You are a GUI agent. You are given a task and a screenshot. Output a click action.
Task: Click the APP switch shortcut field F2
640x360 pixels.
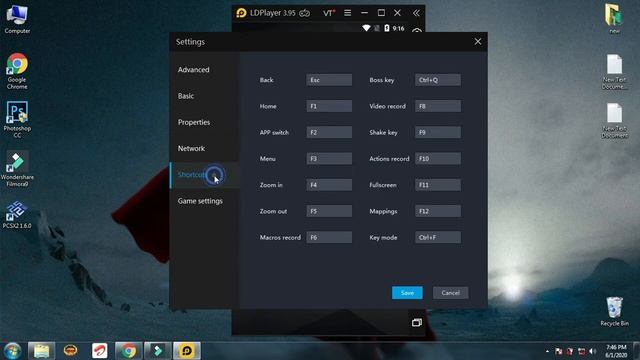[x=329, y=132]
